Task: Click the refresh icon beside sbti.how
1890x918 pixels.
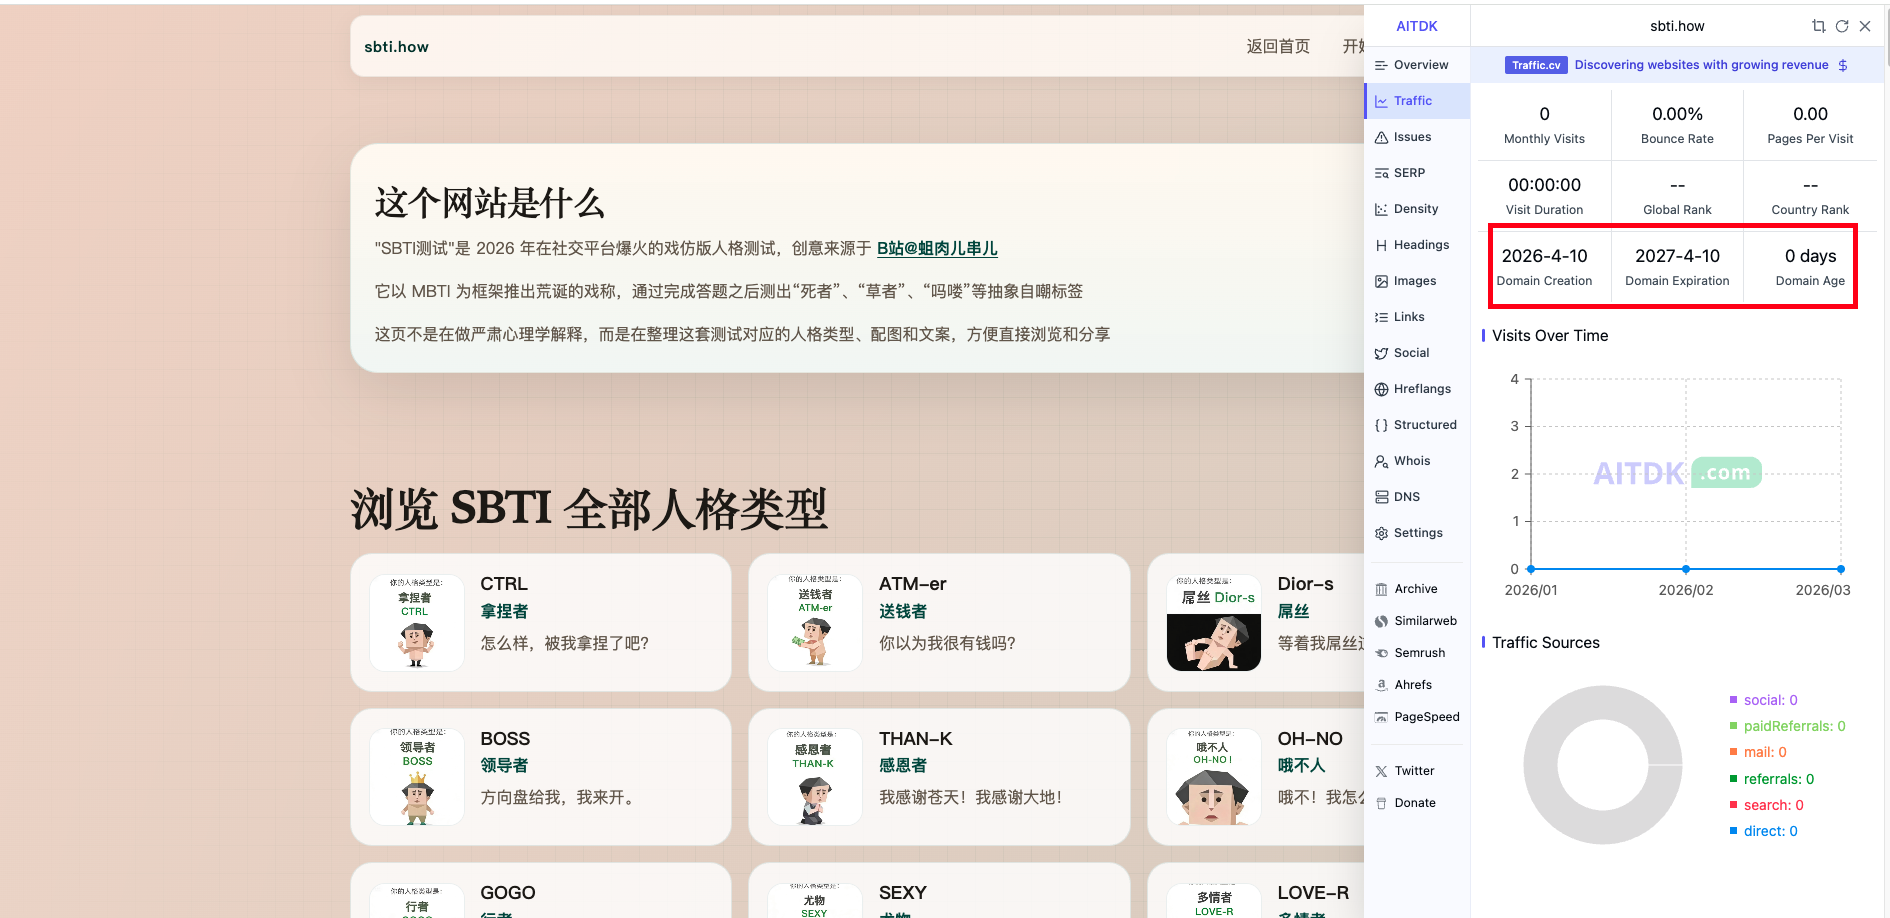Action: click(1842, 27)
